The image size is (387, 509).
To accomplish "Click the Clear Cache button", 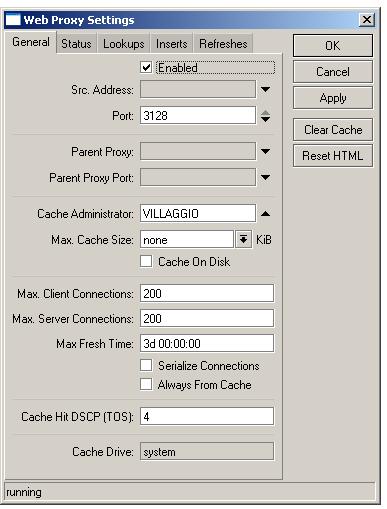I will point(333,129).
